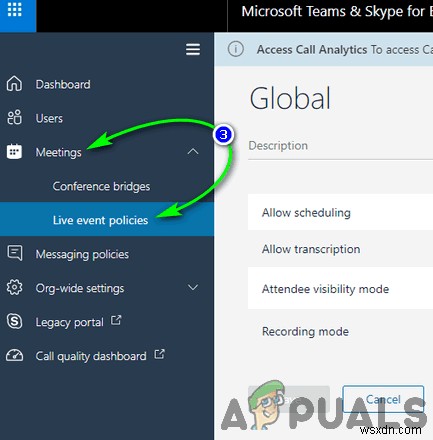Open Users in the sidebar

click(49, 118)
